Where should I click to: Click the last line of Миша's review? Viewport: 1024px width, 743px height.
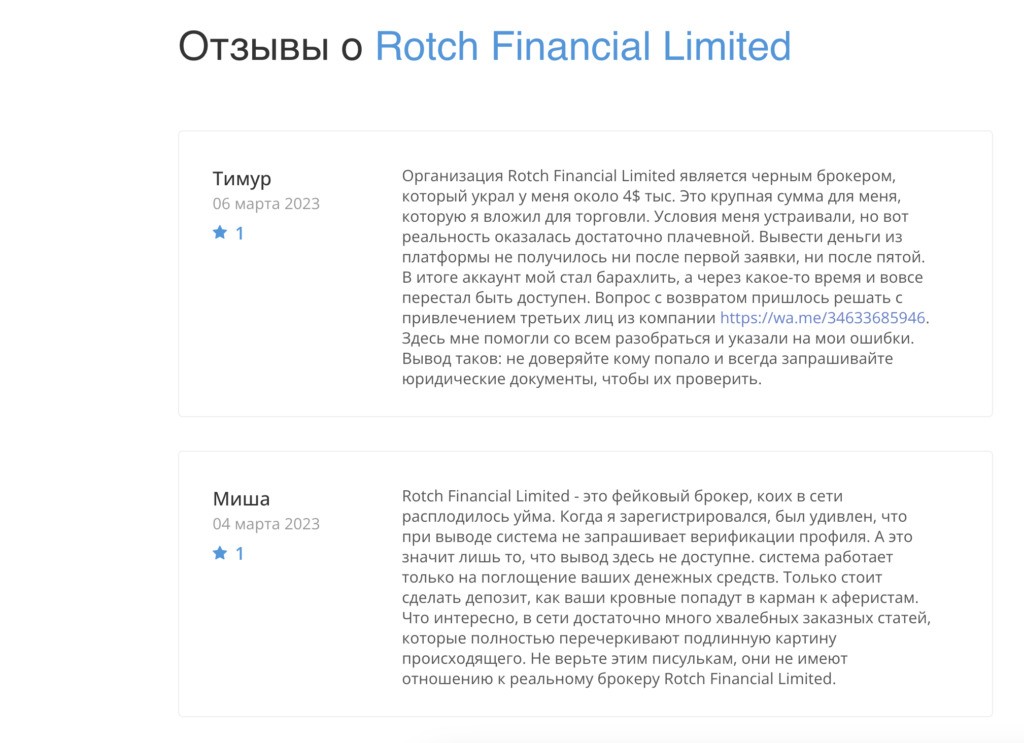tap(618, 679)
